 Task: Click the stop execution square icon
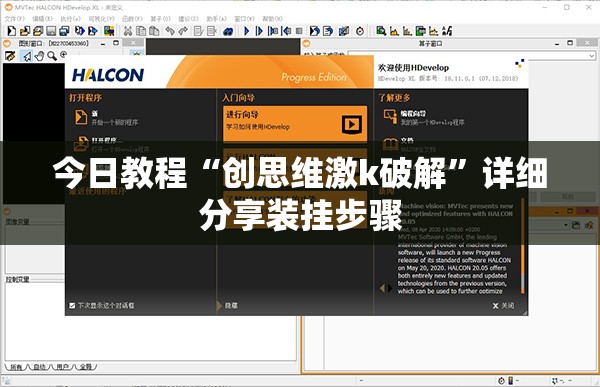point(299,31)
